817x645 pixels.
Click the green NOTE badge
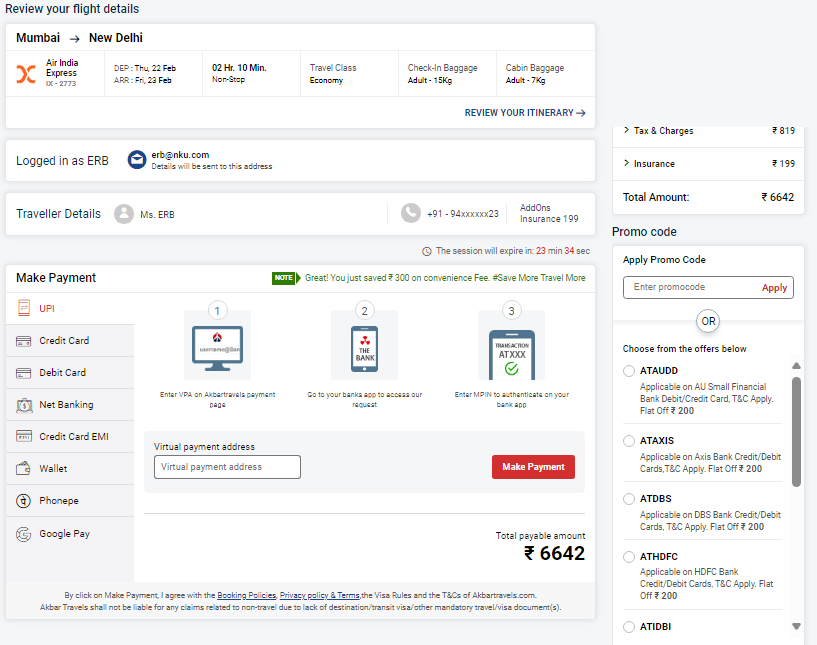coord(284,278)
